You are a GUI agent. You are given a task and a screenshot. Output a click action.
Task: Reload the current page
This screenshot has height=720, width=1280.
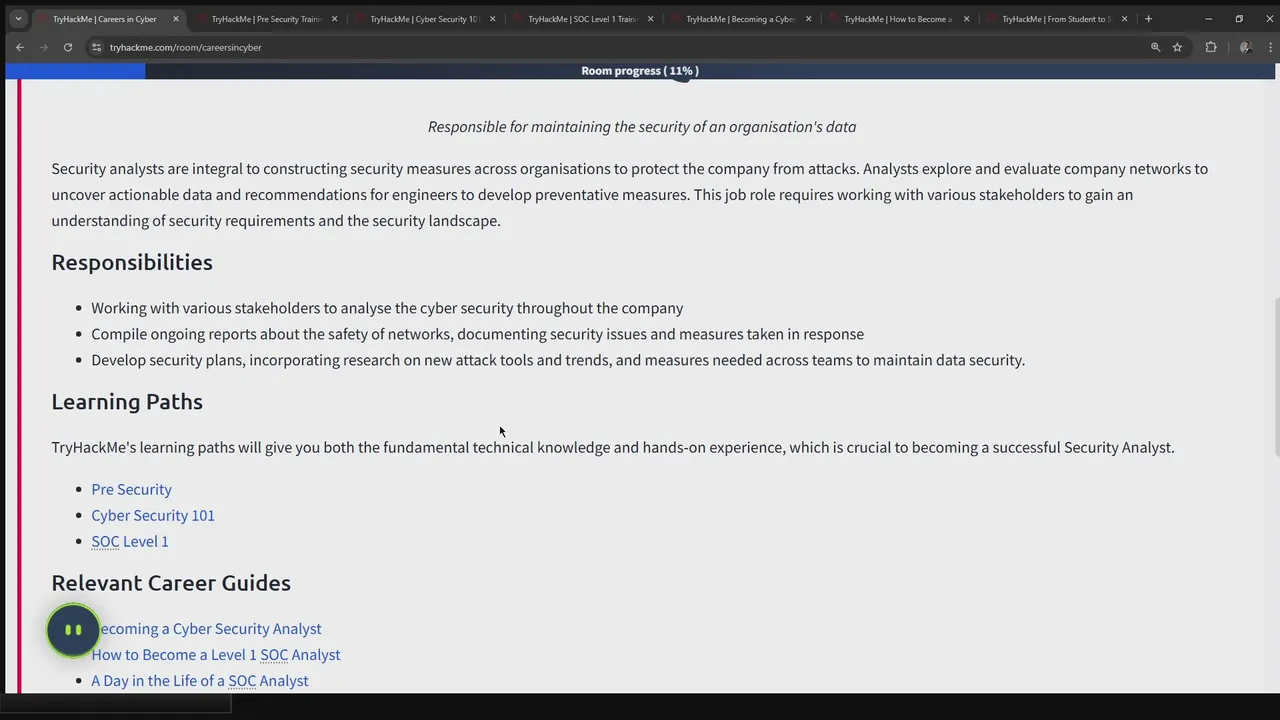68,47
